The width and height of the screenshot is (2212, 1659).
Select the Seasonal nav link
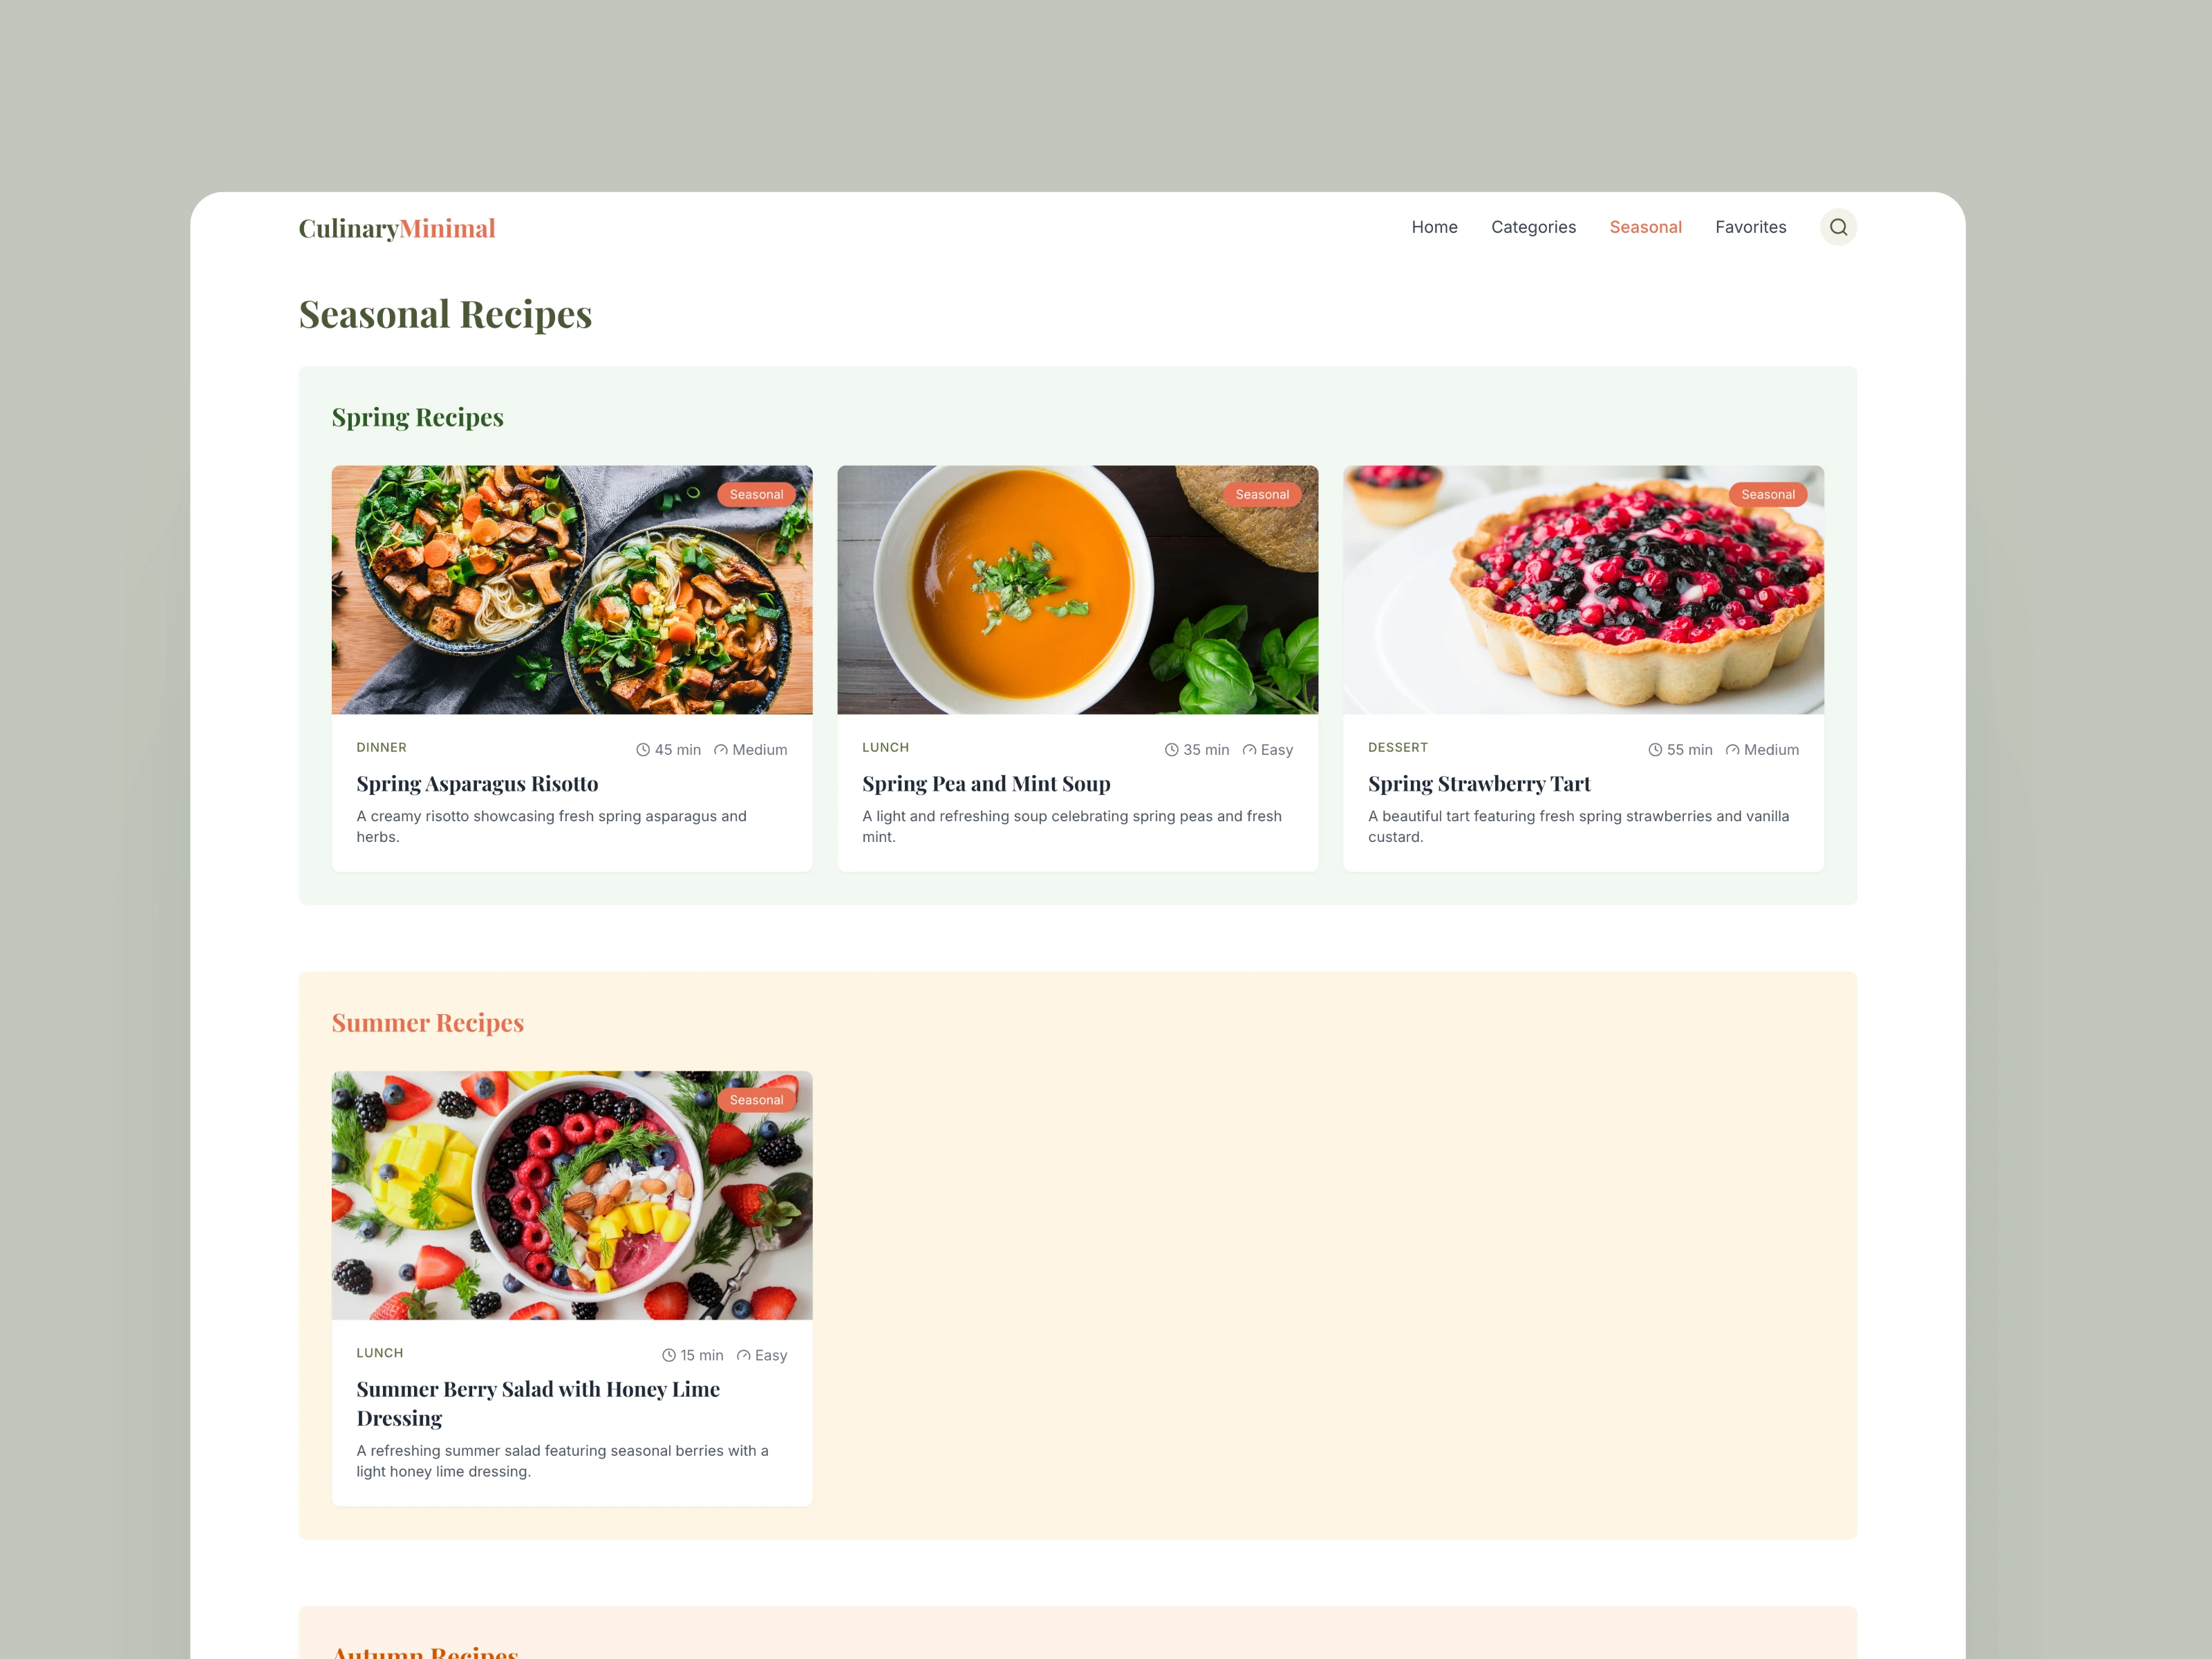click(1645, 227)
